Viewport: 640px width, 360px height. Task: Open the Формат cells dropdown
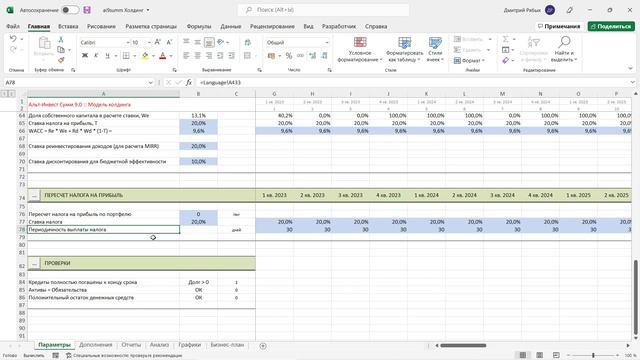point(469,60)
